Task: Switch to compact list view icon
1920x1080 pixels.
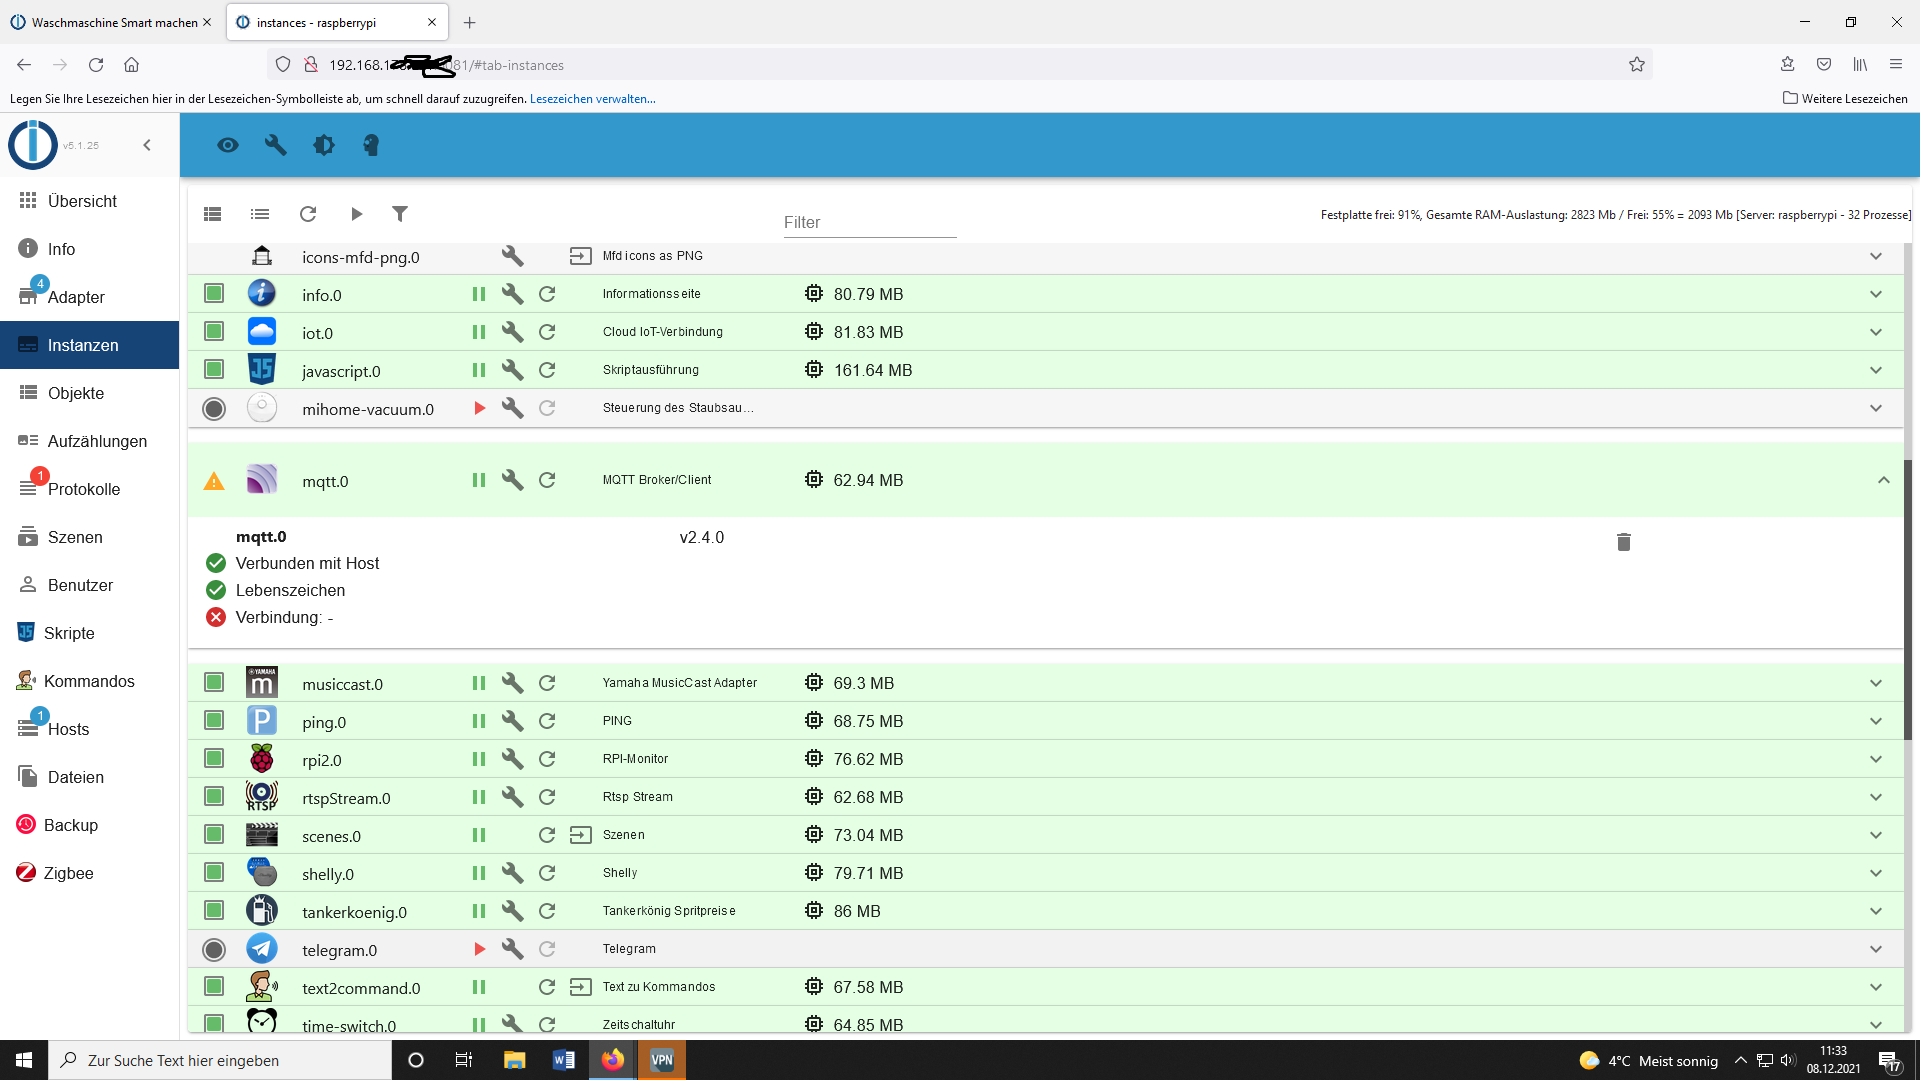Action: coord(260,214)
